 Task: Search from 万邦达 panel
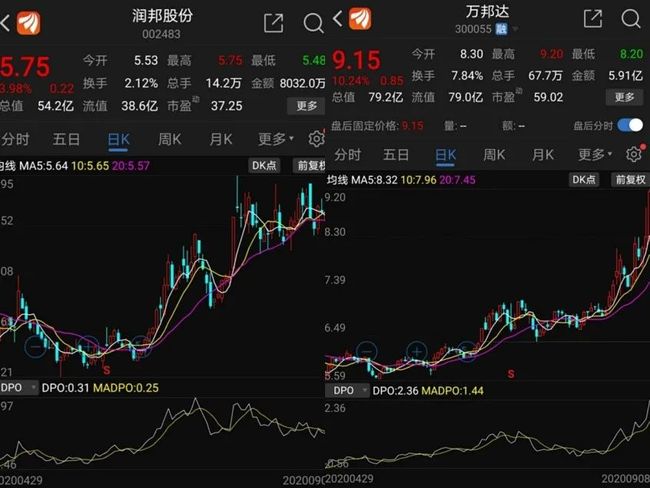[631, 19]
